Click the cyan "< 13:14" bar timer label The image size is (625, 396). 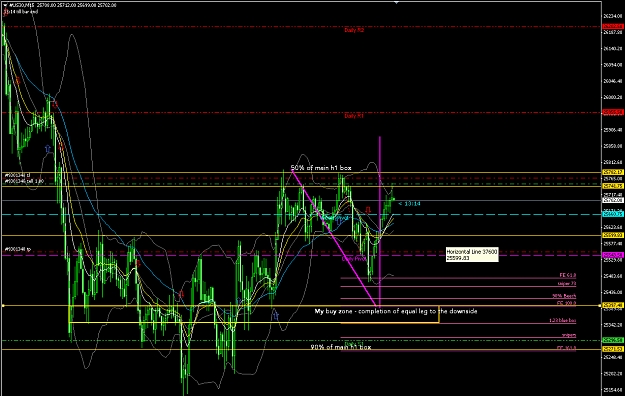tap(409, 204)
